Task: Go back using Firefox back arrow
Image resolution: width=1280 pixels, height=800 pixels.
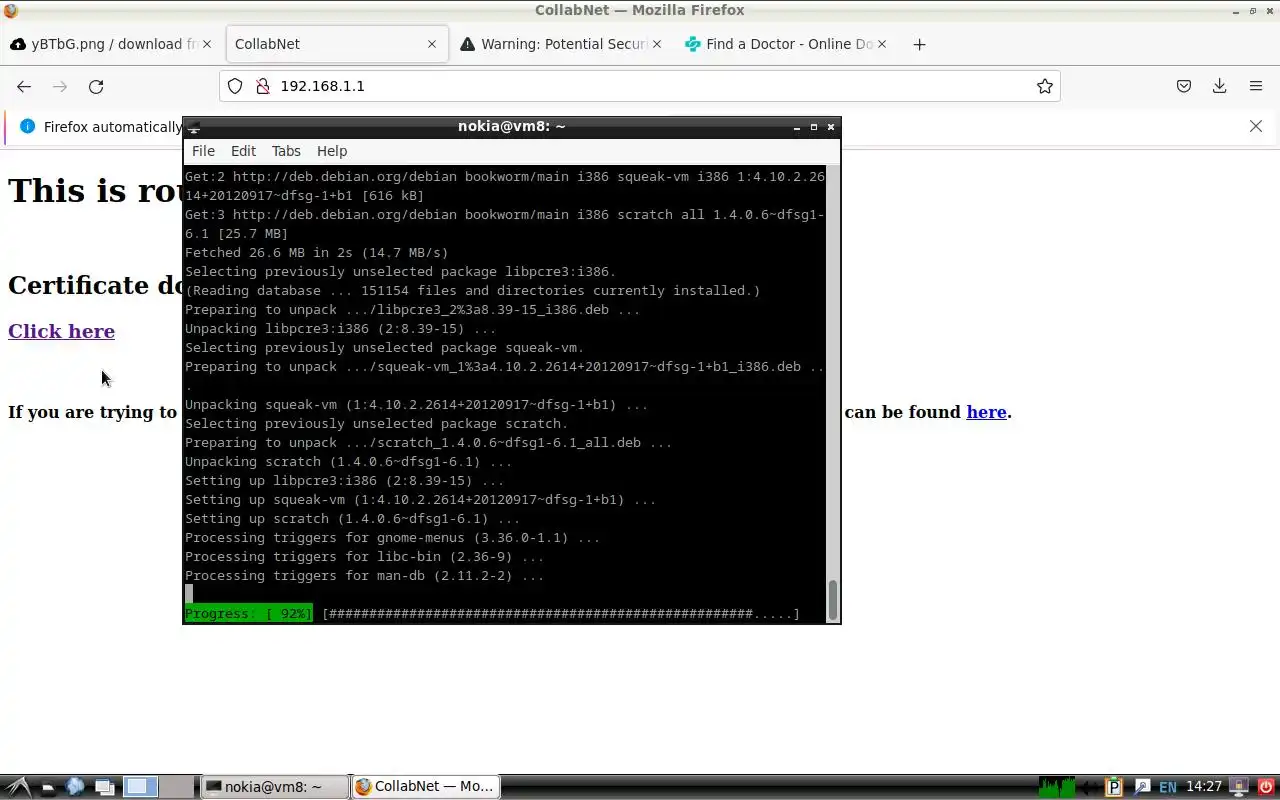Action: tap(24, 86)
